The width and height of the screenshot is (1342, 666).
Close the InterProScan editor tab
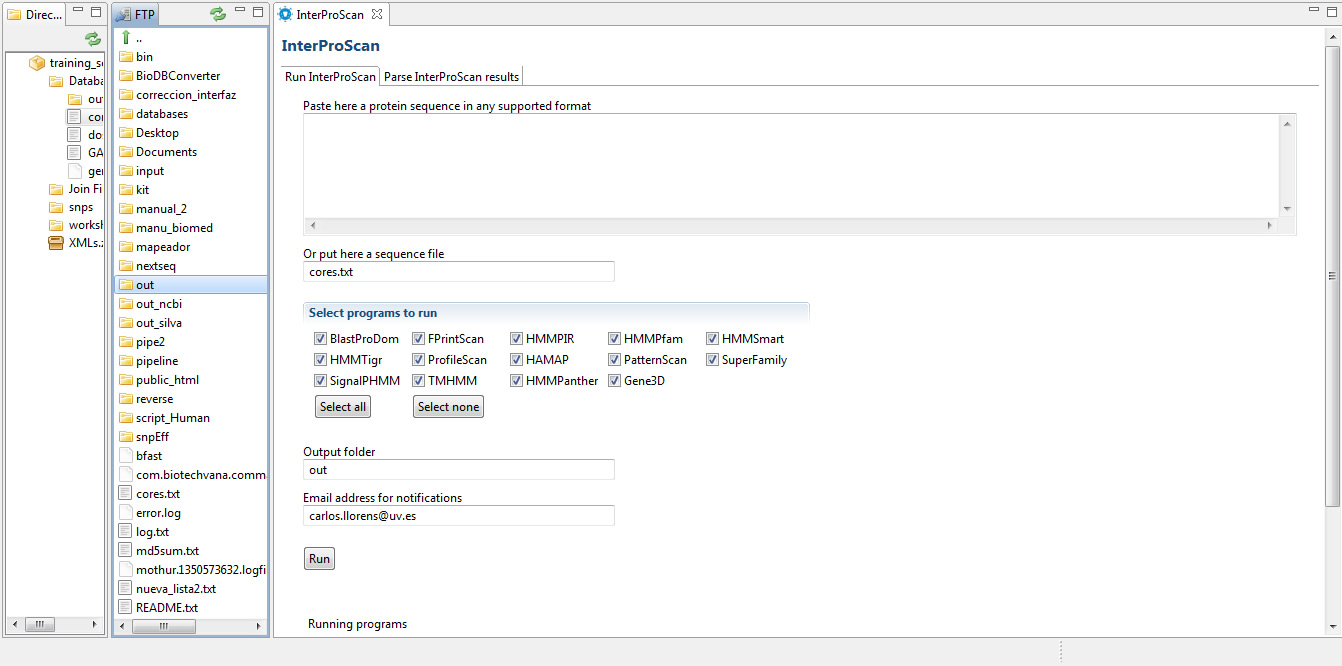377,15
